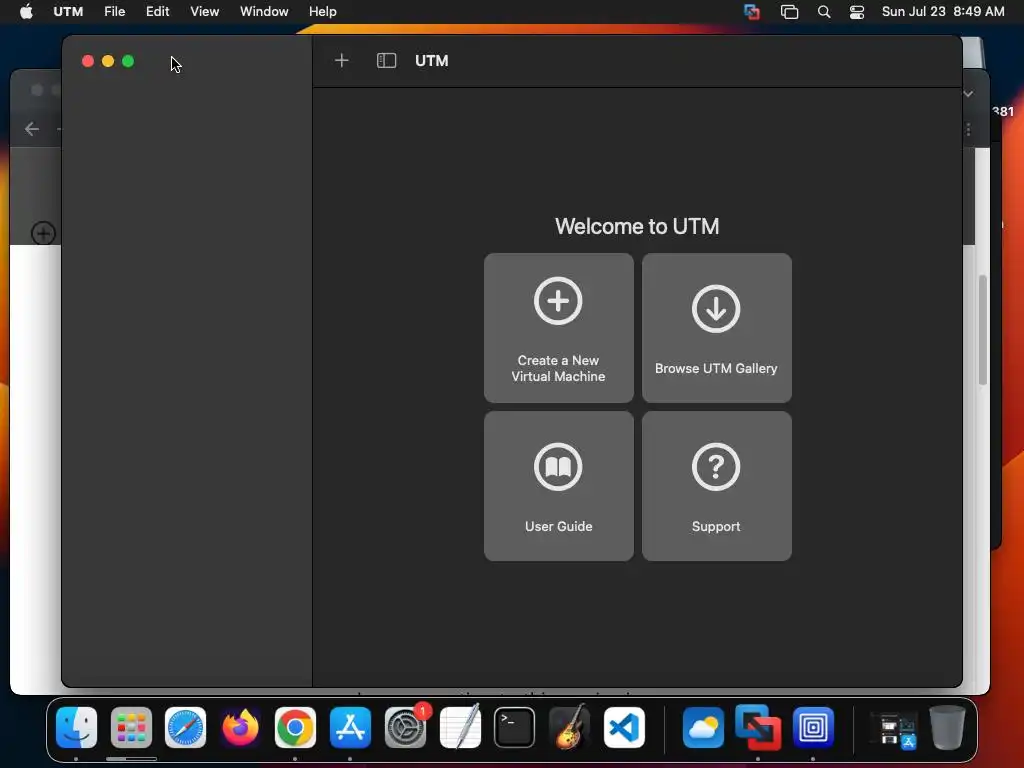Open the User Guide card

point(558,486)
